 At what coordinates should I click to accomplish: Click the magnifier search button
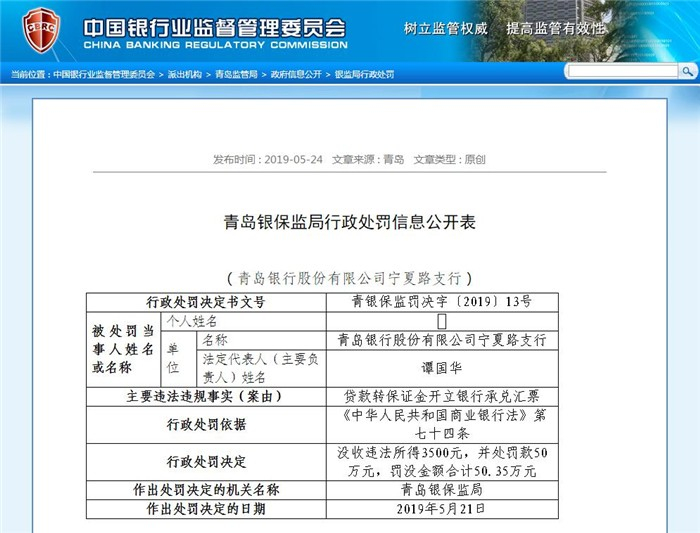[687, 71]
